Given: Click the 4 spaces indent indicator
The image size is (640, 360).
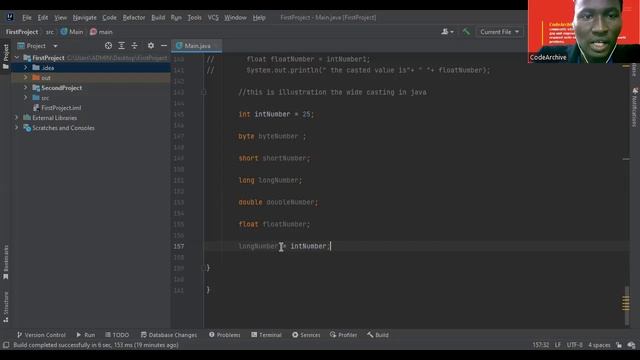Looking at the screenshot, I should [599, 345].
